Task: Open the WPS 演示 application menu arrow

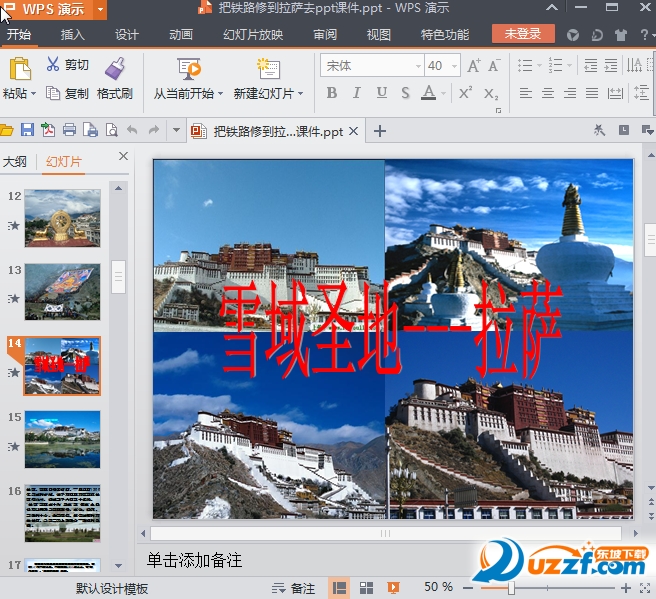Action: tap(100, 9)
